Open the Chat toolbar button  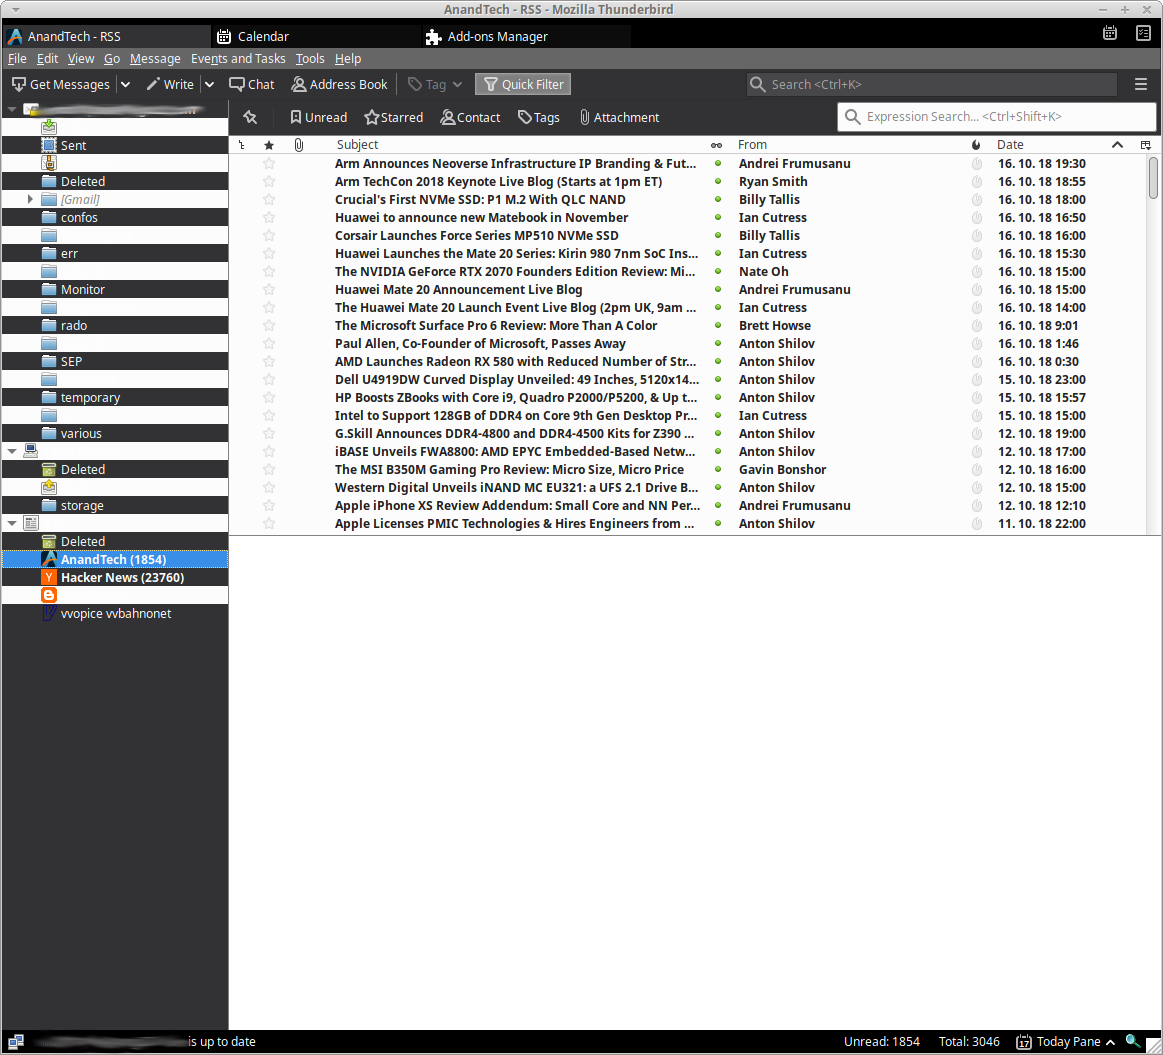pyautogui.click(x=251, y=85)
